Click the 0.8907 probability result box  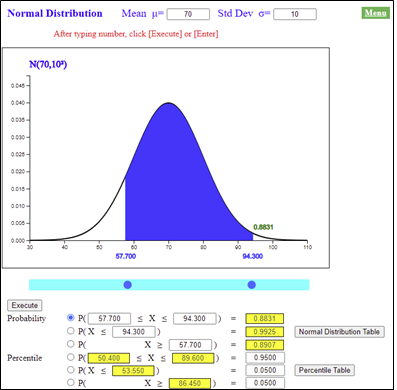265,345
